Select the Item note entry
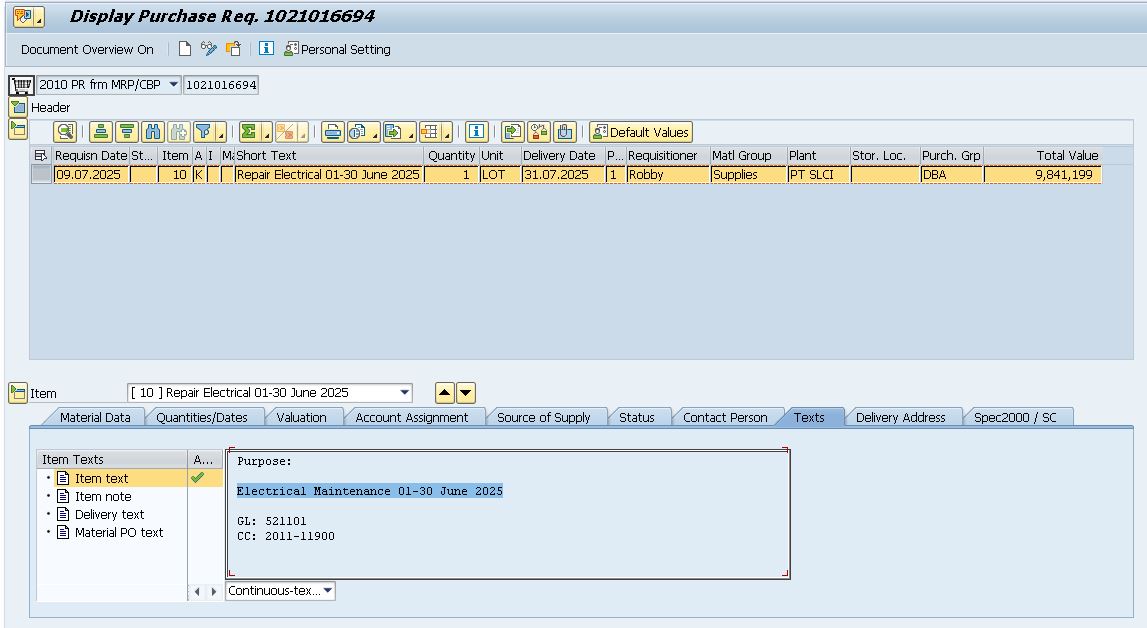 point(103,496)
